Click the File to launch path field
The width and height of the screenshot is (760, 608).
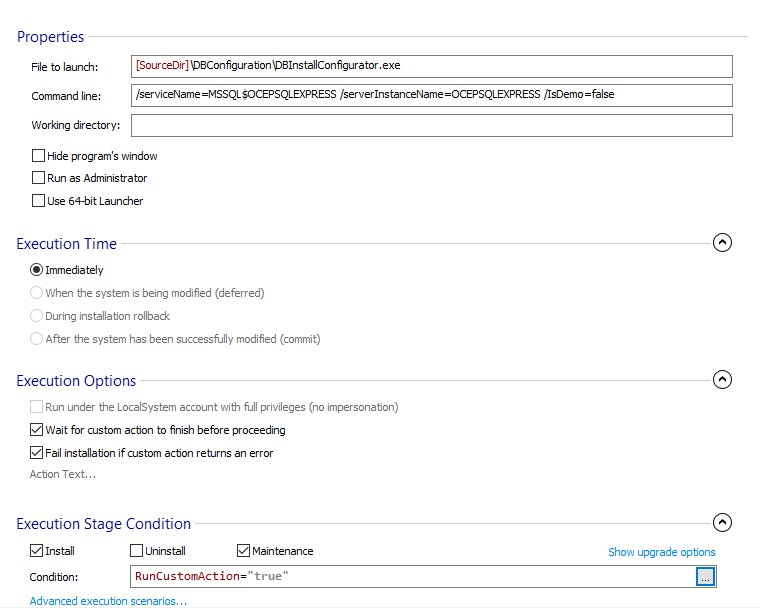pyautogui.click(x=430, y=66)
